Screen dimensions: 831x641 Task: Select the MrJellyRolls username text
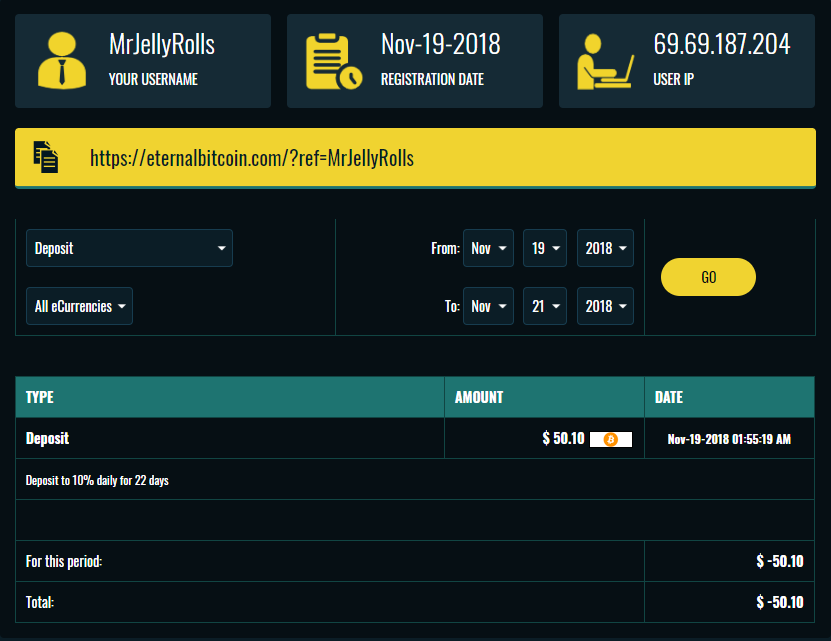click(162, 45)
